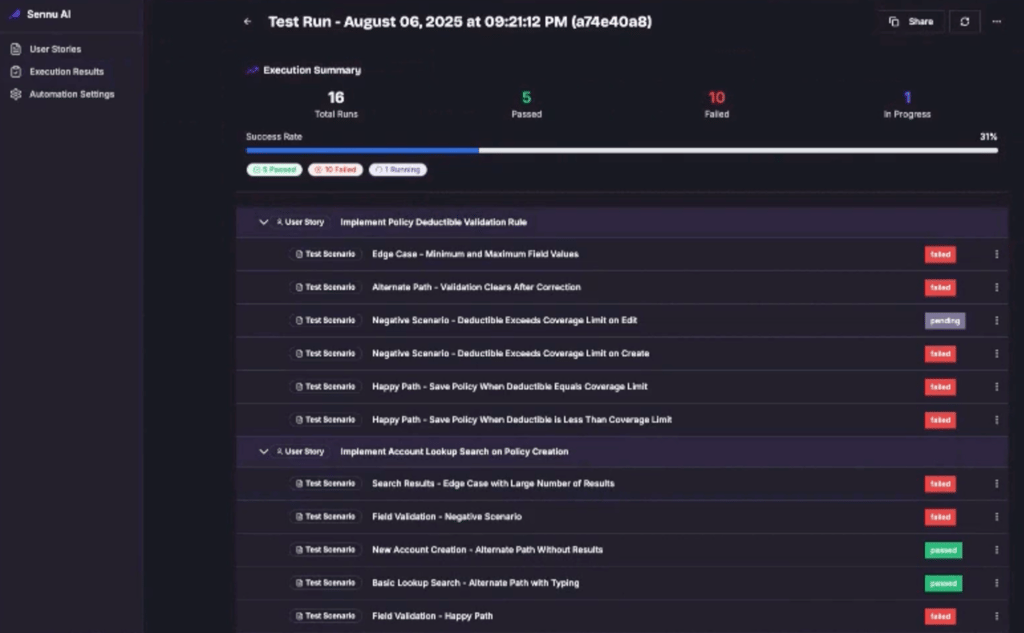
Task: Collapse Implement Account Lookup Search story
Action: 263,451
